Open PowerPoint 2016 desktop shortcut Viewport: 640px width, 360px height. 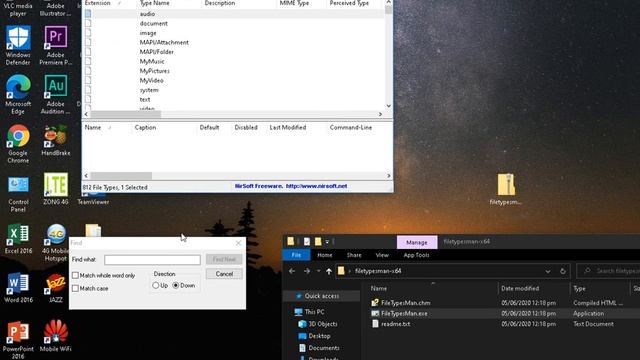click(18, 340)
